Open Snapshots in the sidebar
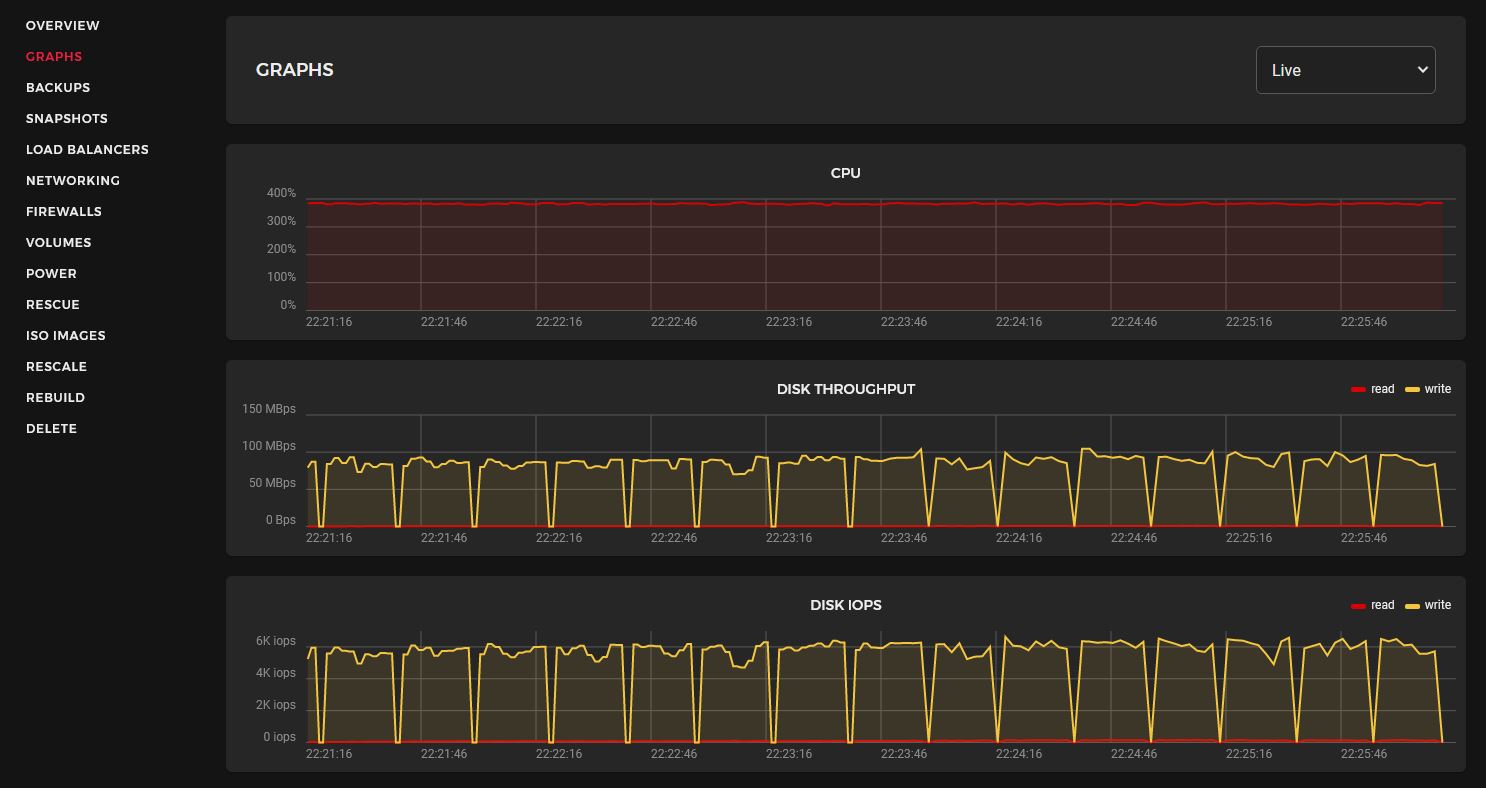Viewport: 1486px width, 788px height. tap(67, 118)
